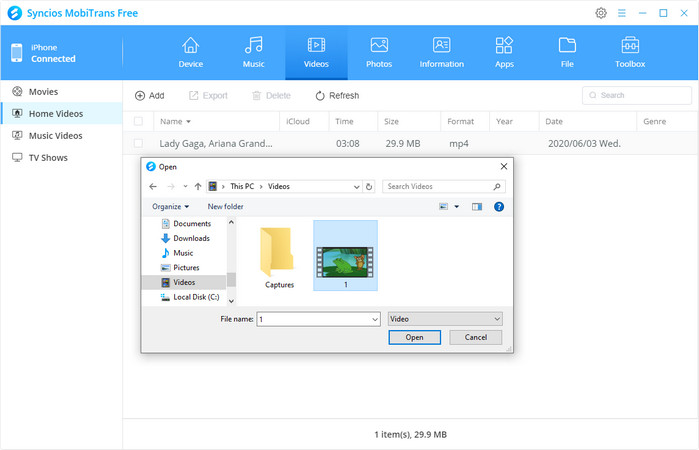The image size is (699, 450).
Task: Expand the address bar dropdown
Action: click(x=357, y=186)
